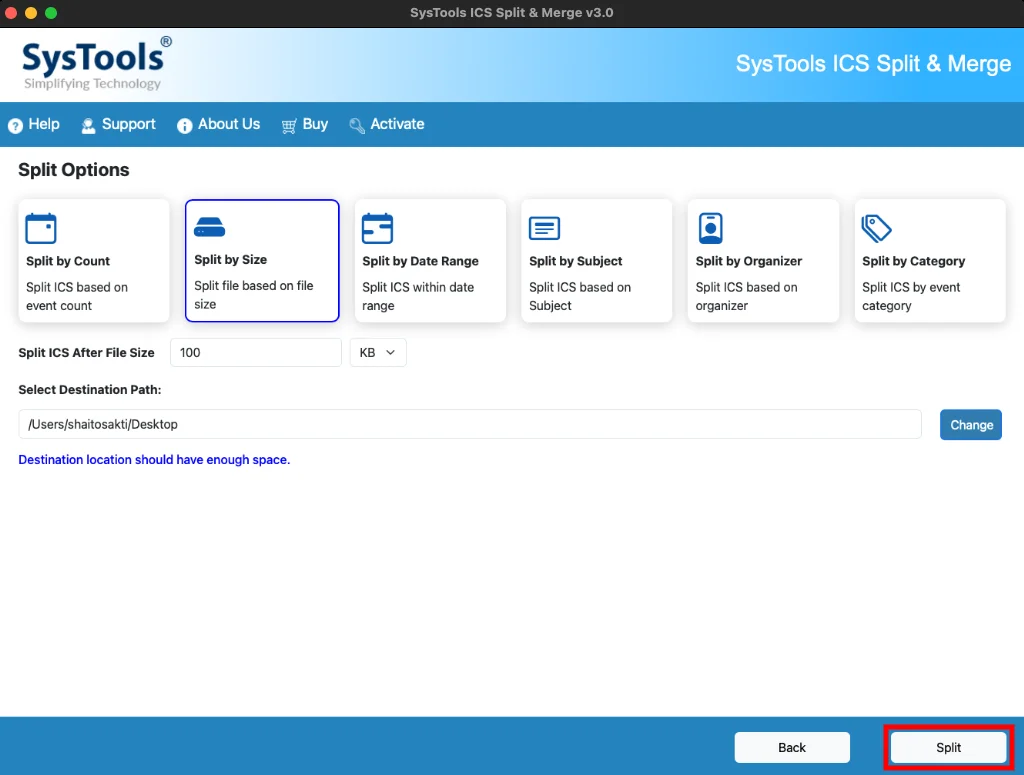Click the Back button
This screenshot has width=1024, height=775.
792,747
